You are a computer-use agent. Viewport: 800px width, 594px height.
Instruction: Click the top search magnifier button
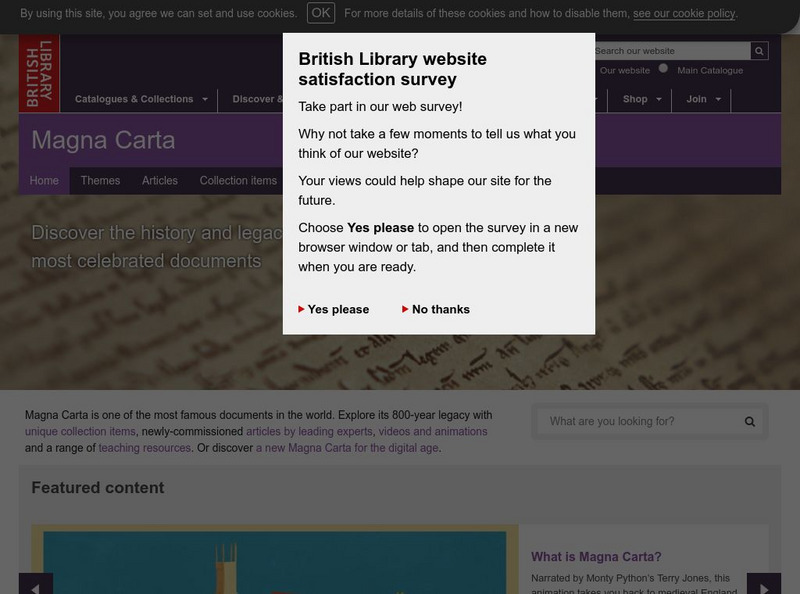[x=759, y=51]
